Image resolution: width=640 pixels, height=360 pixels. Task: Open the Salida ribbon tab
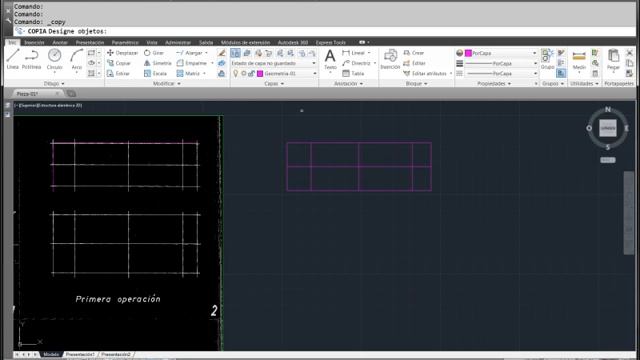206,42
